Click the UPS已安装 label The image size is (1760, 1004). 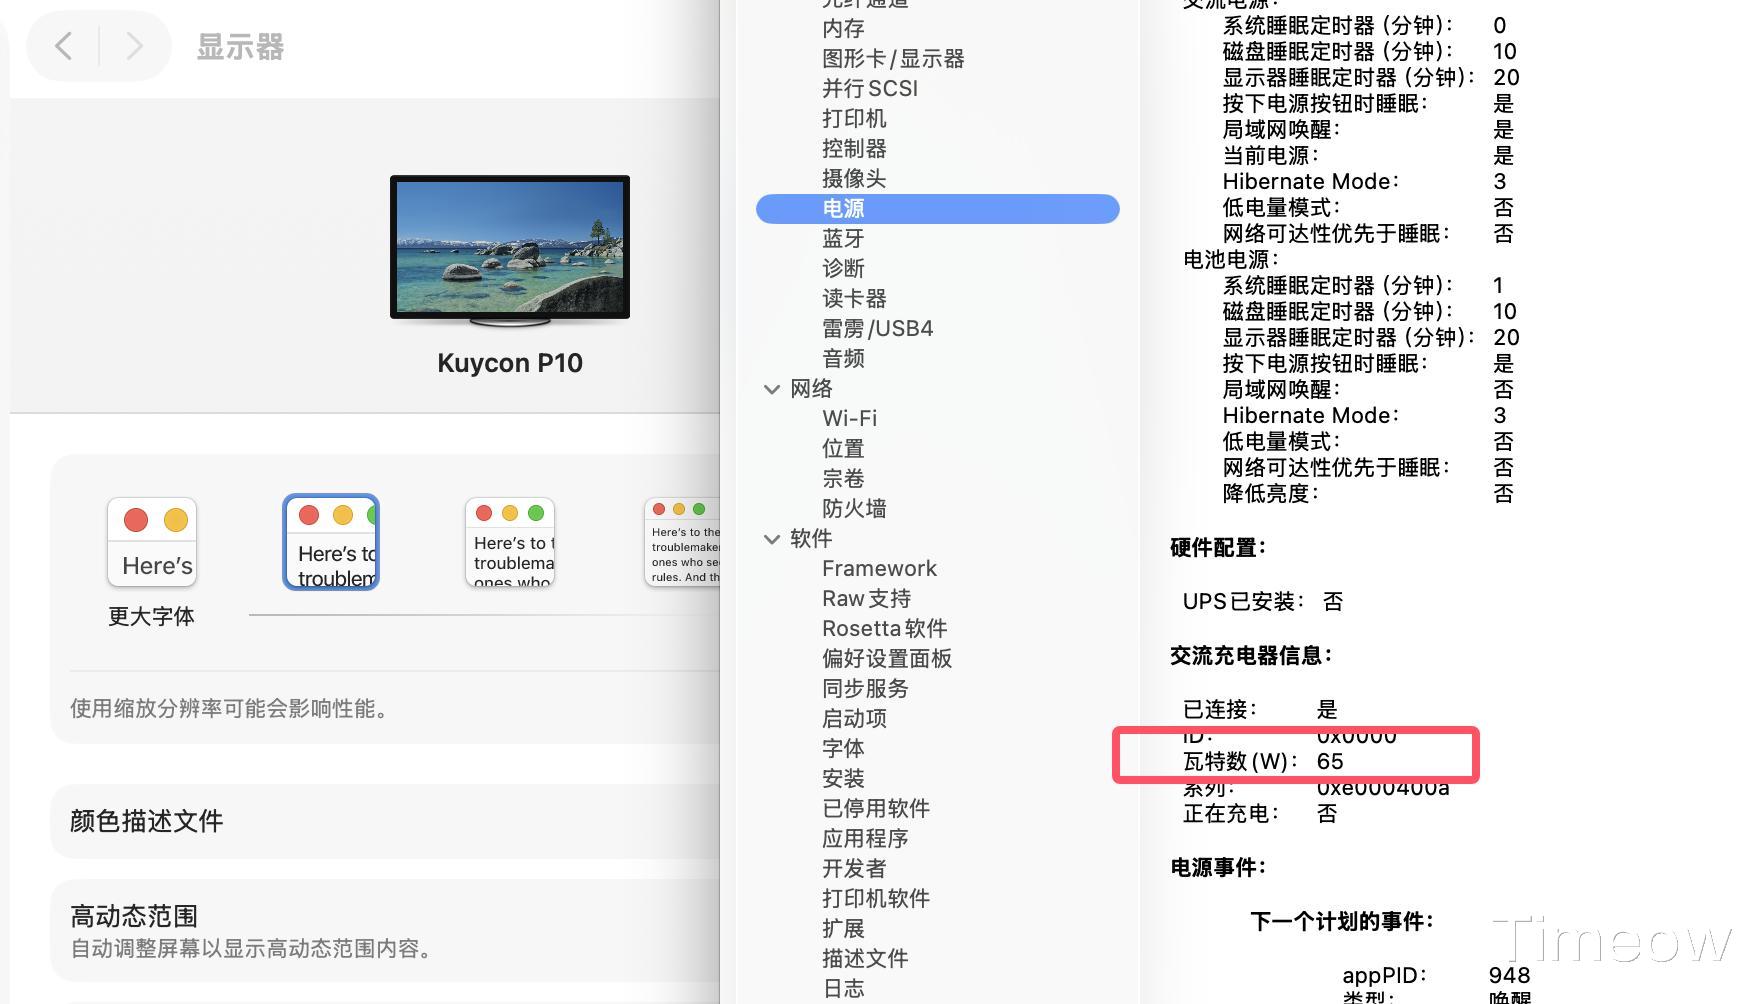pos(1243,602)
